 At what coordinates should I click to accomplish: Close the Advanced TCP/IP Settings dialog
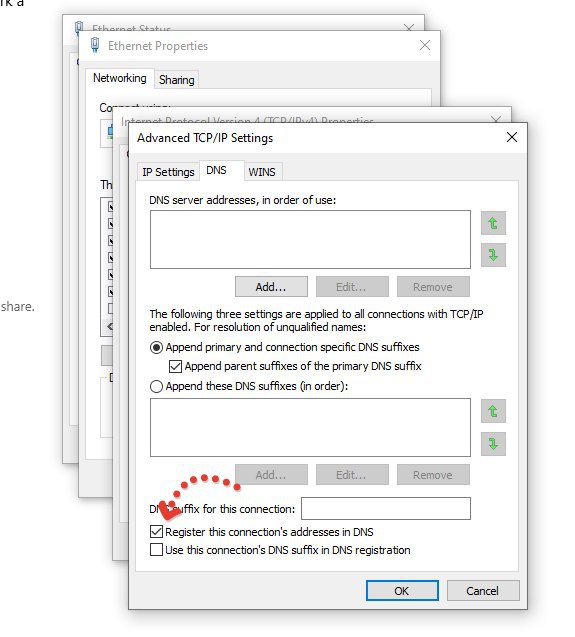512,137
